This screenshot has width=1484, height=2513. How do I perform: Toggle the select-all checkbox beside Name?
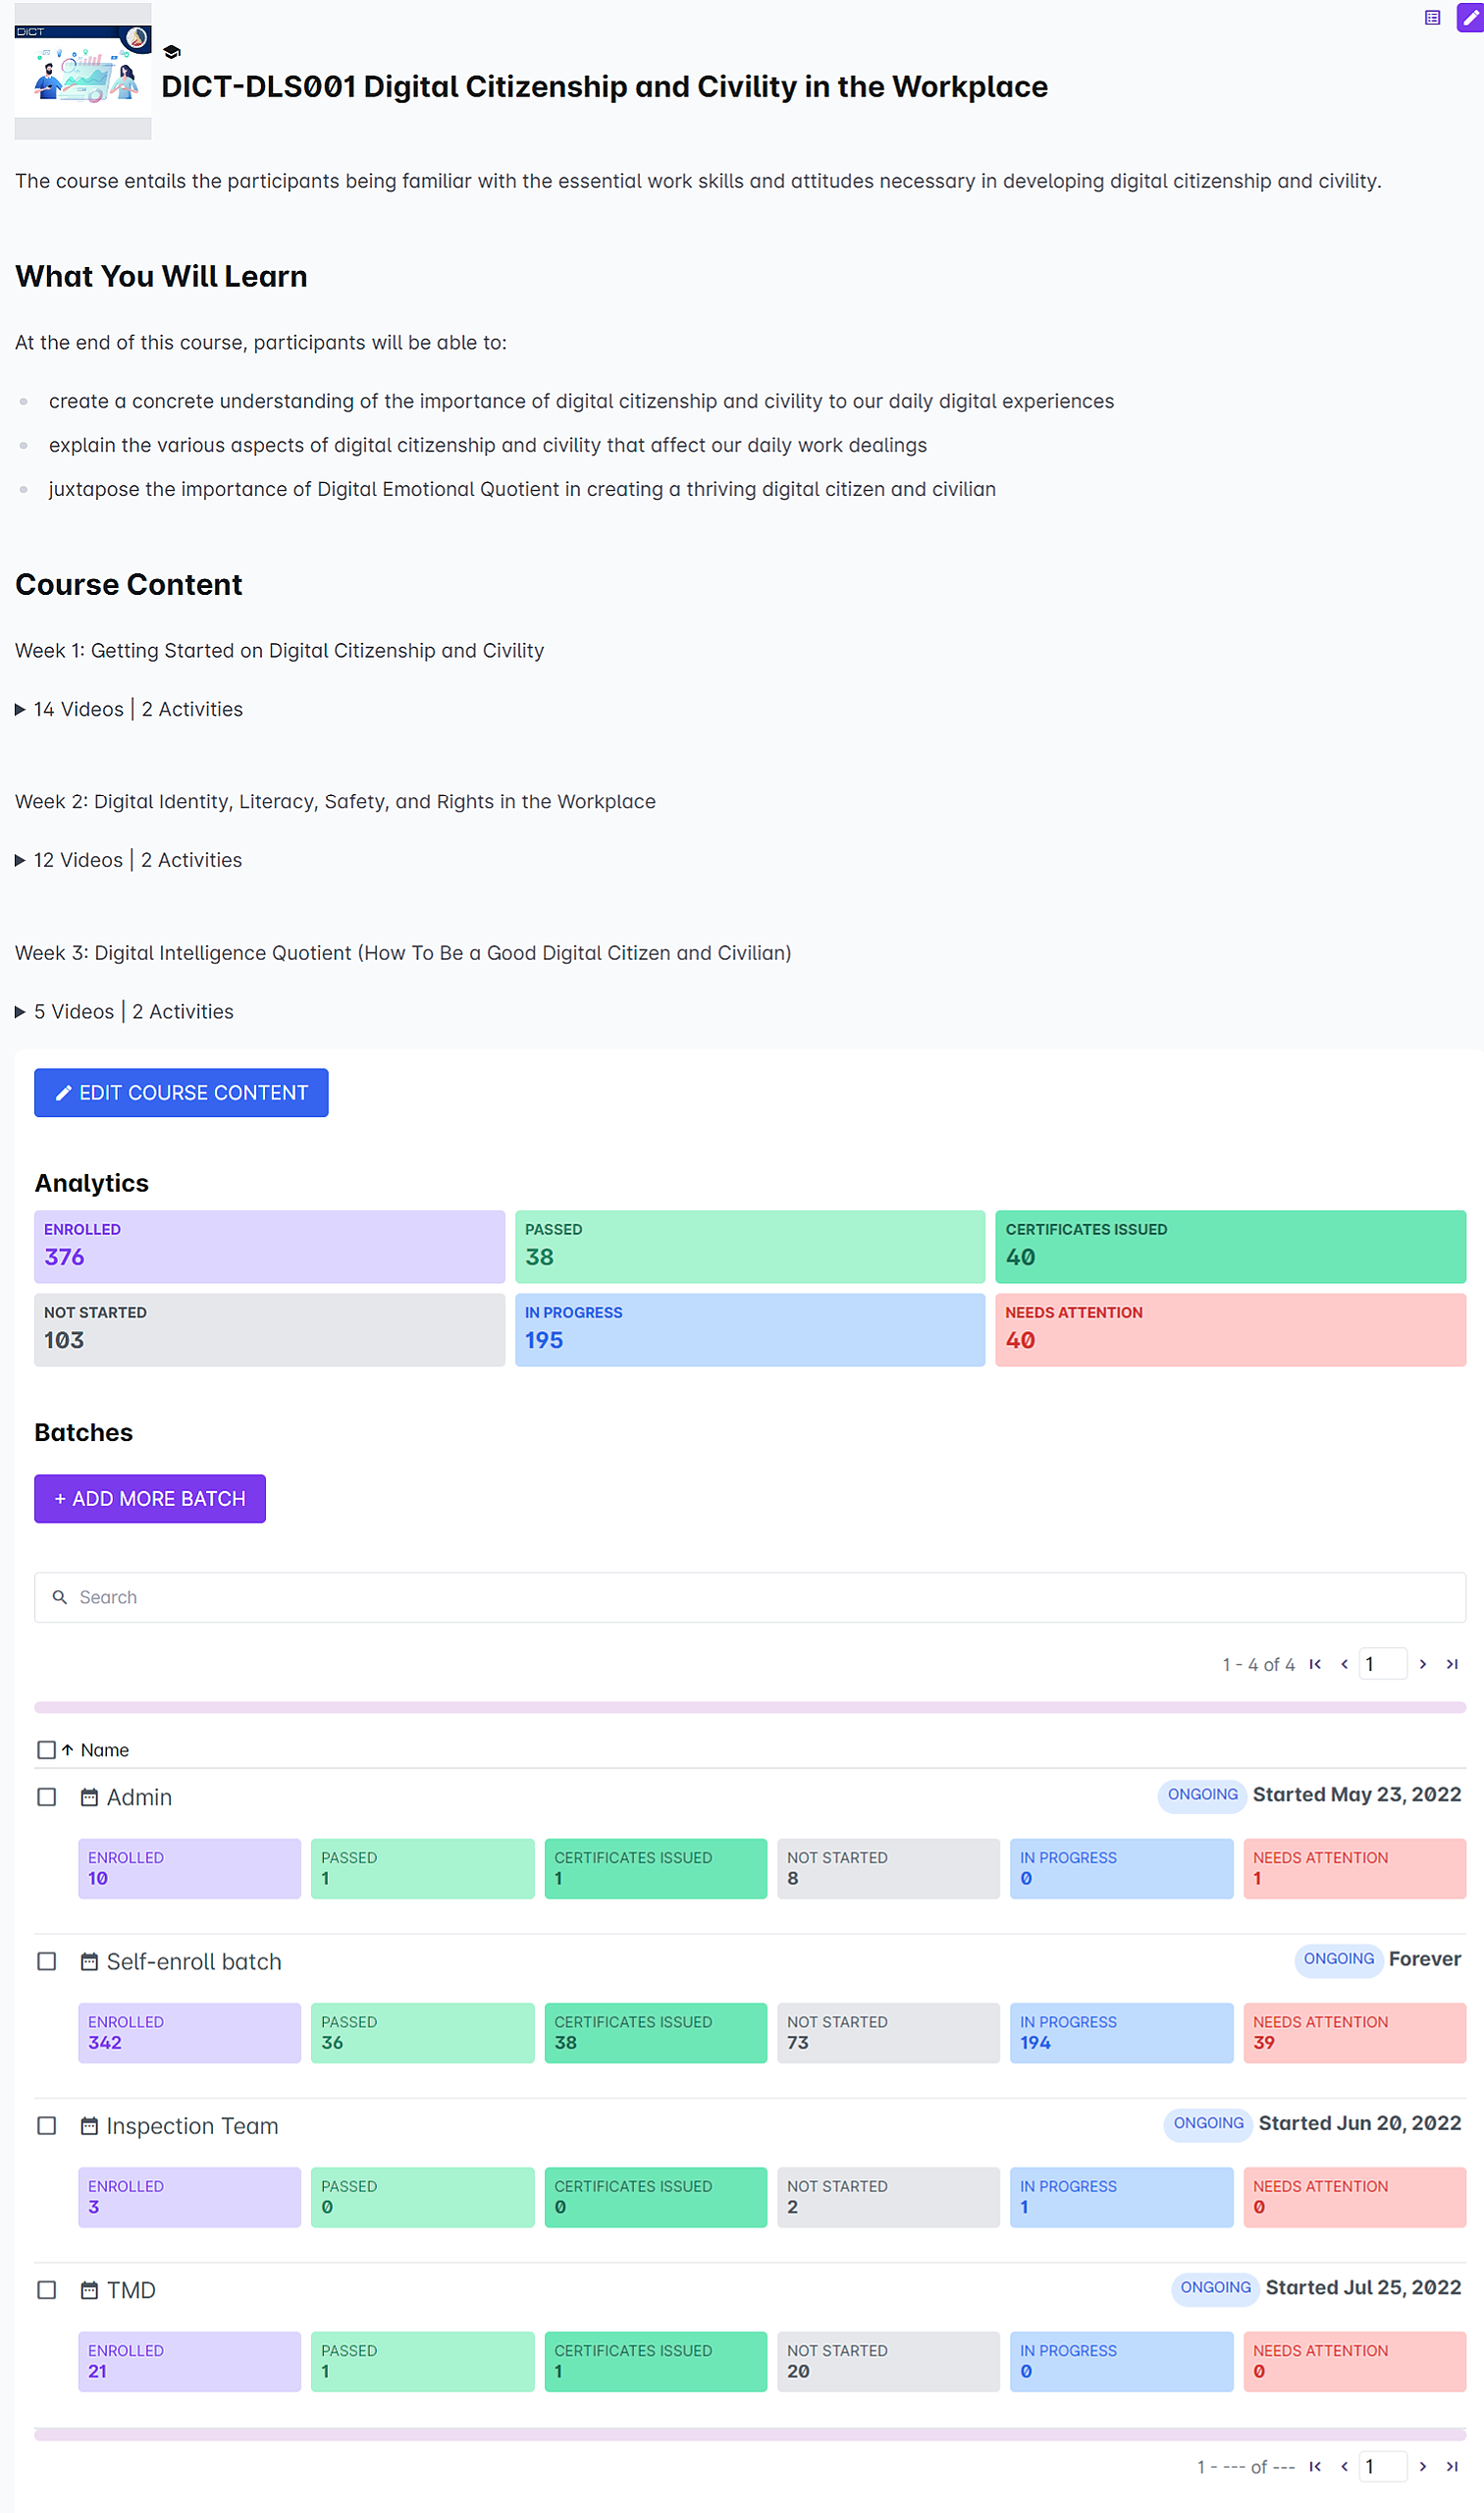click(x=46, y=1750)
